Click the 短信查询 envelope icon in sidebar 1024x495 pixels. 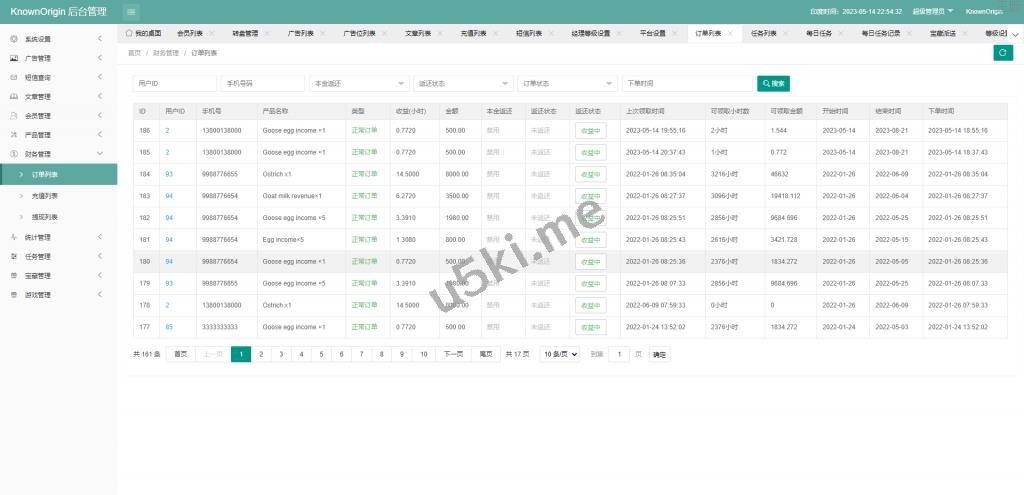(x=13, y=77)
